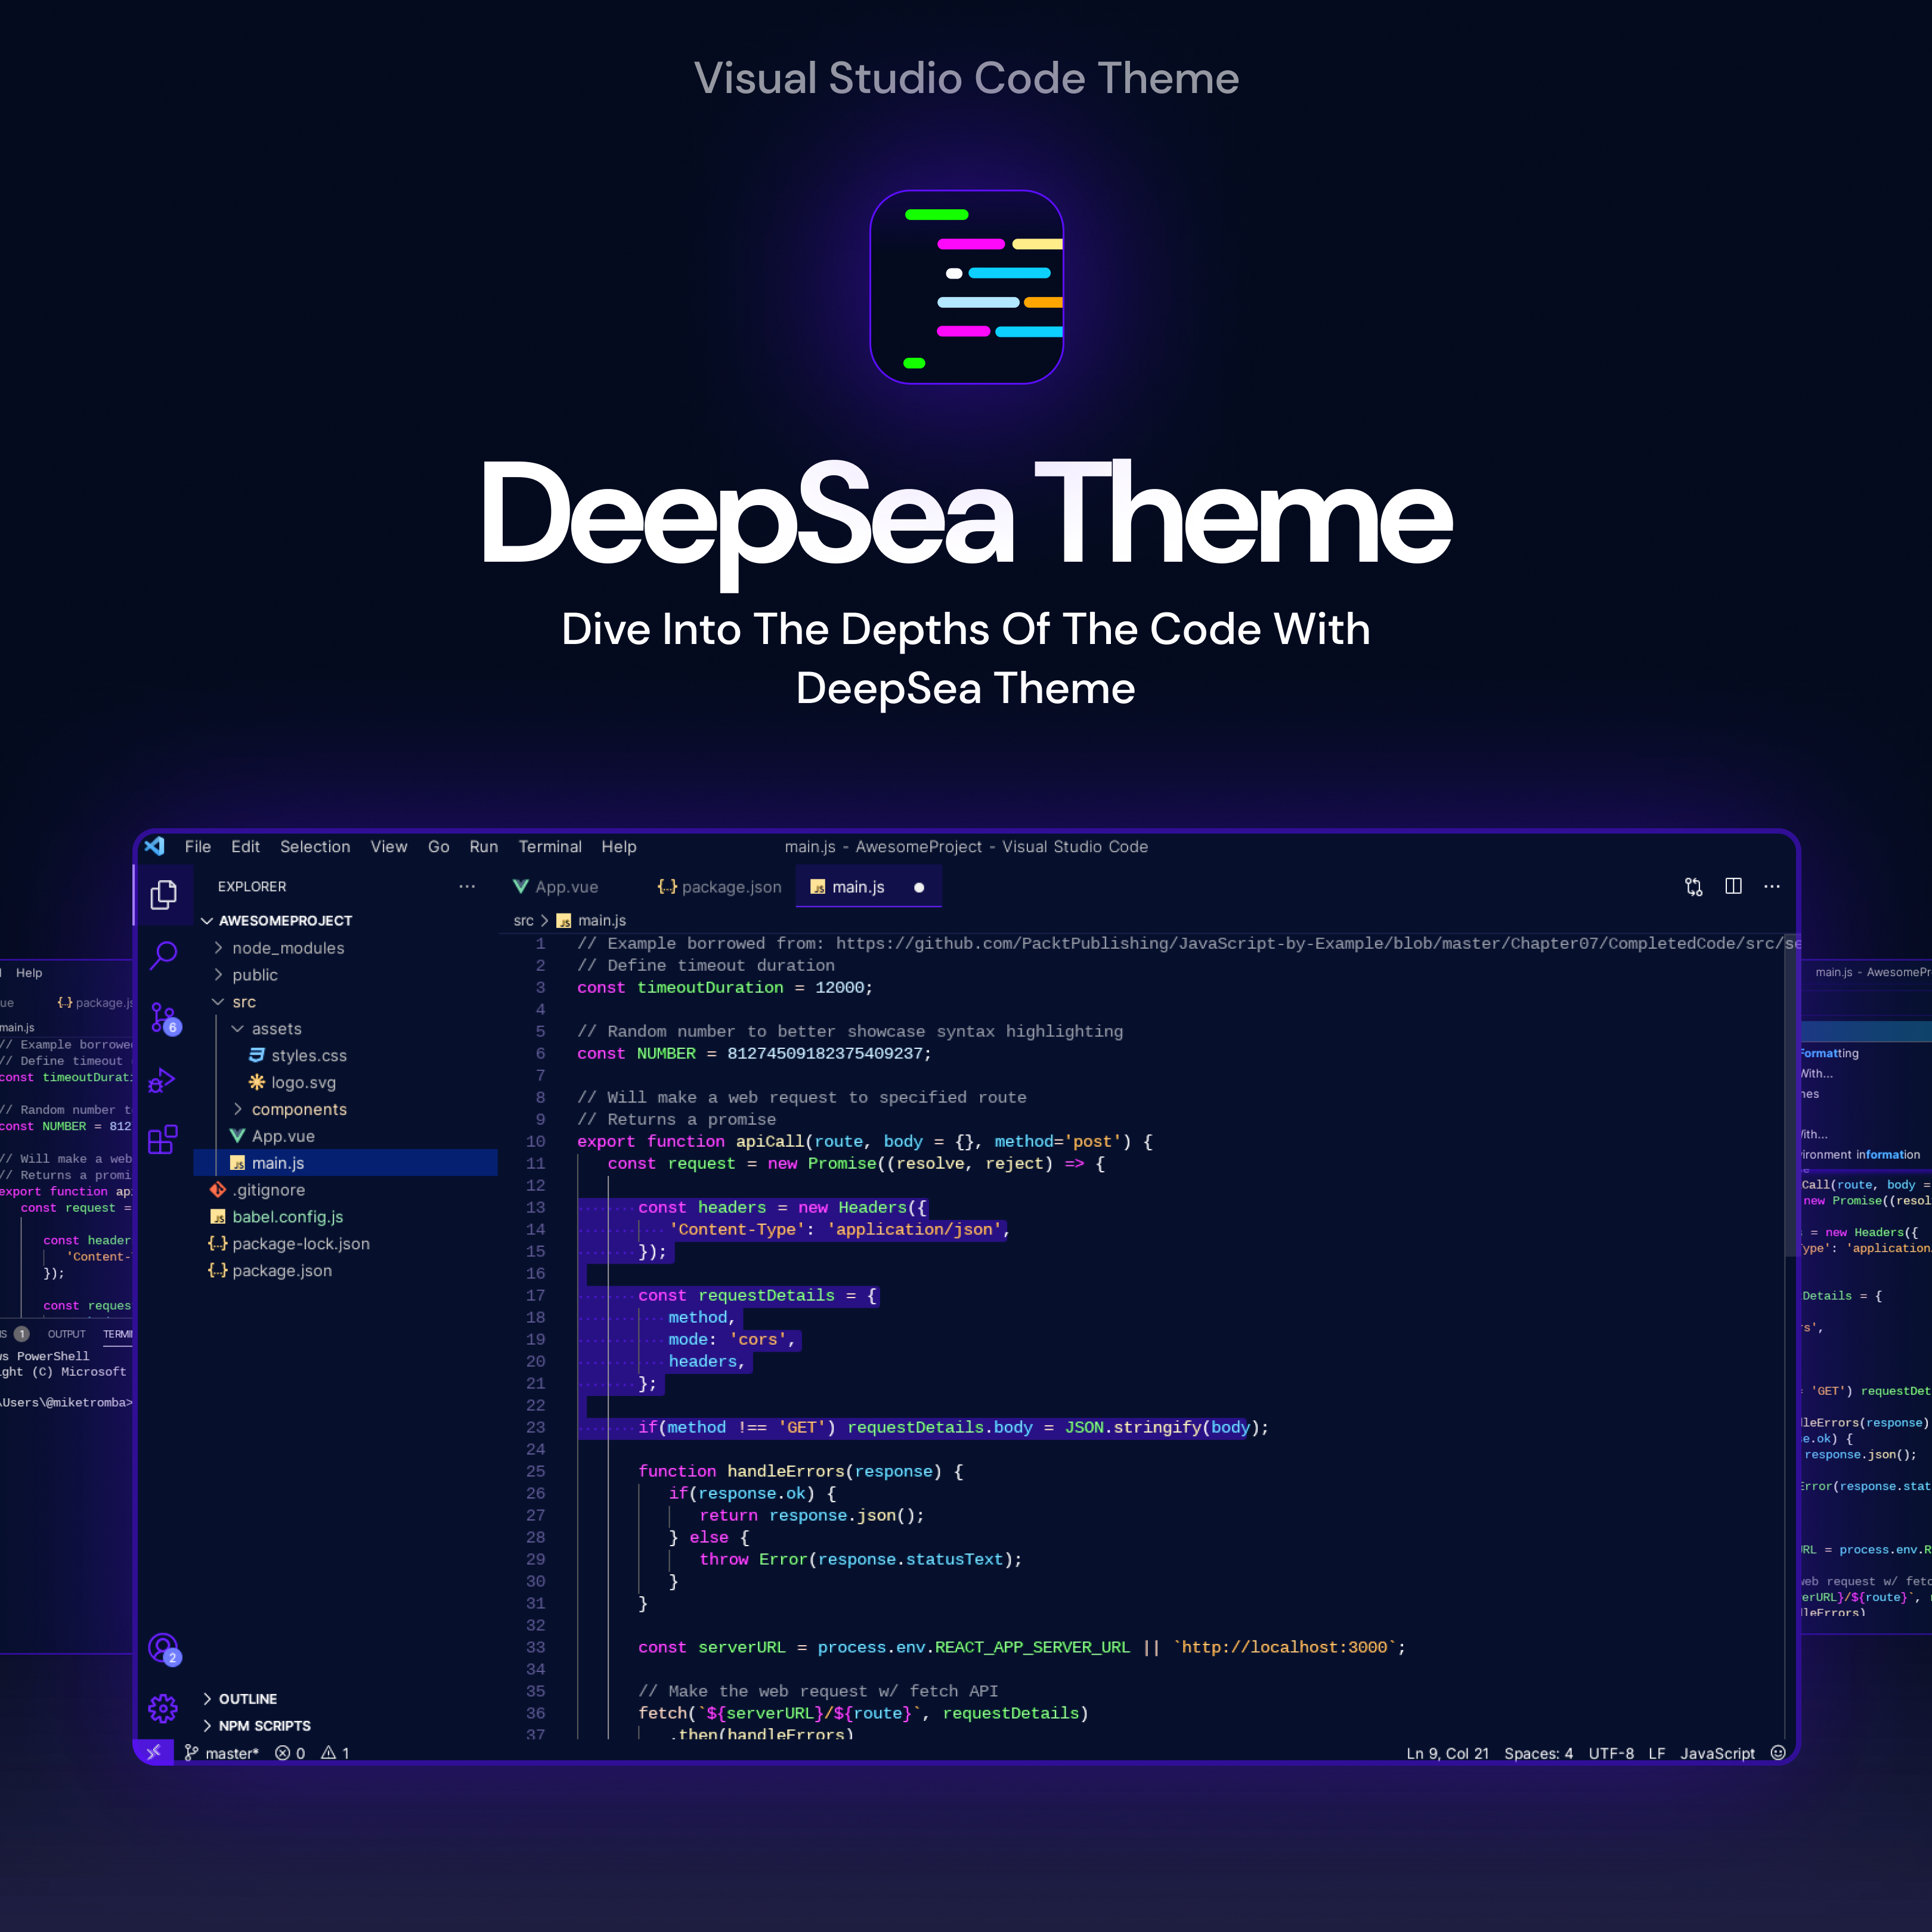Click timeoutDuration variable on line 3
The height and width of the screenshot is (1932, 1932).
coord(710,987)
